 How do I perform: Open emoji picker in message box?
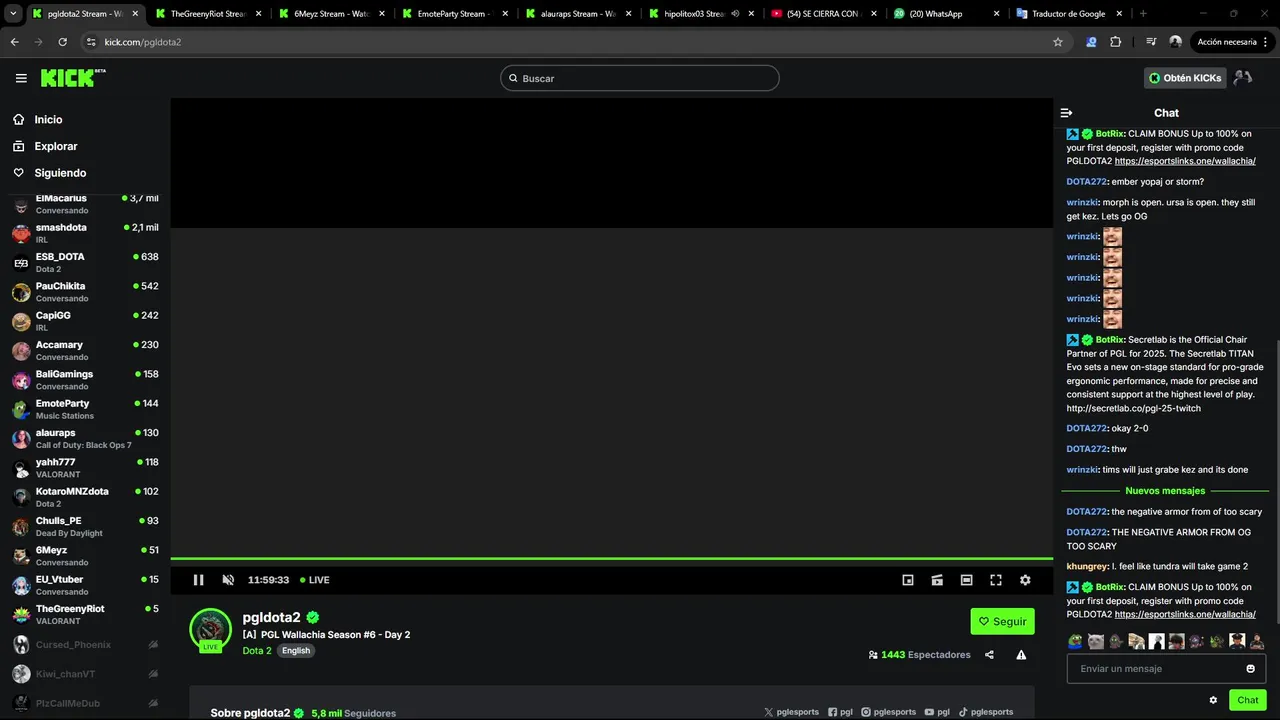click(x=1250, y=669)
